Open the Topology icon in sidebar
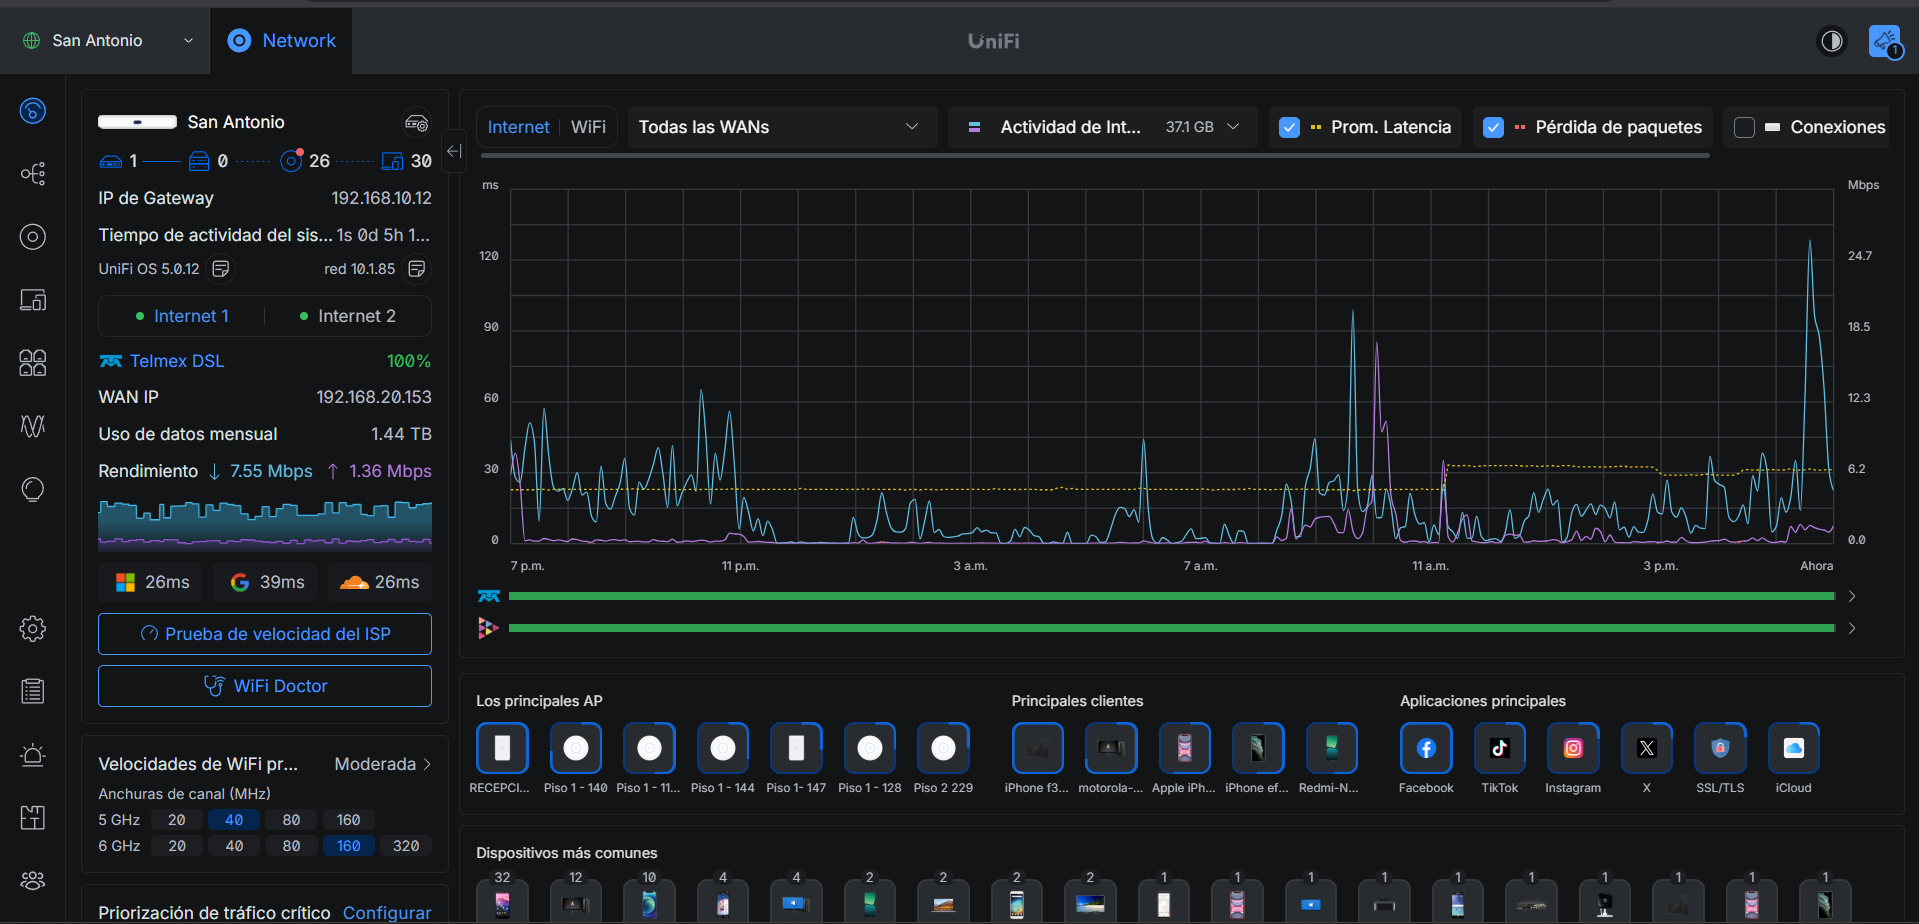Screen dimensions: 1919x924 point(33,174)
